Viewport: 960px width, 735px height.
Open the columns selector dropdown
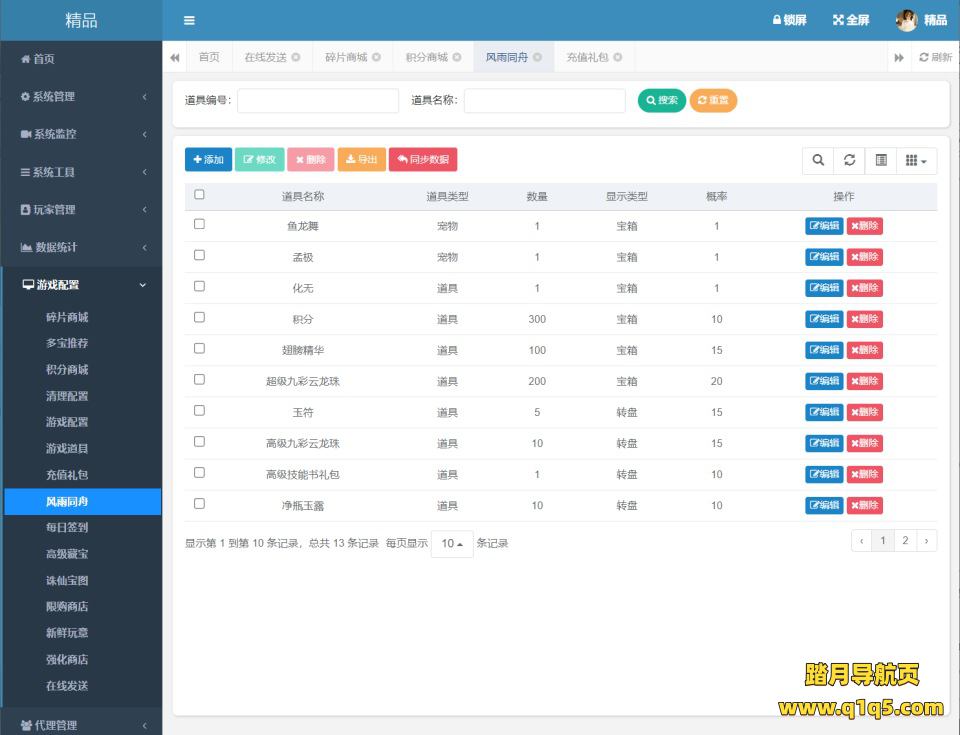[915, 160]
